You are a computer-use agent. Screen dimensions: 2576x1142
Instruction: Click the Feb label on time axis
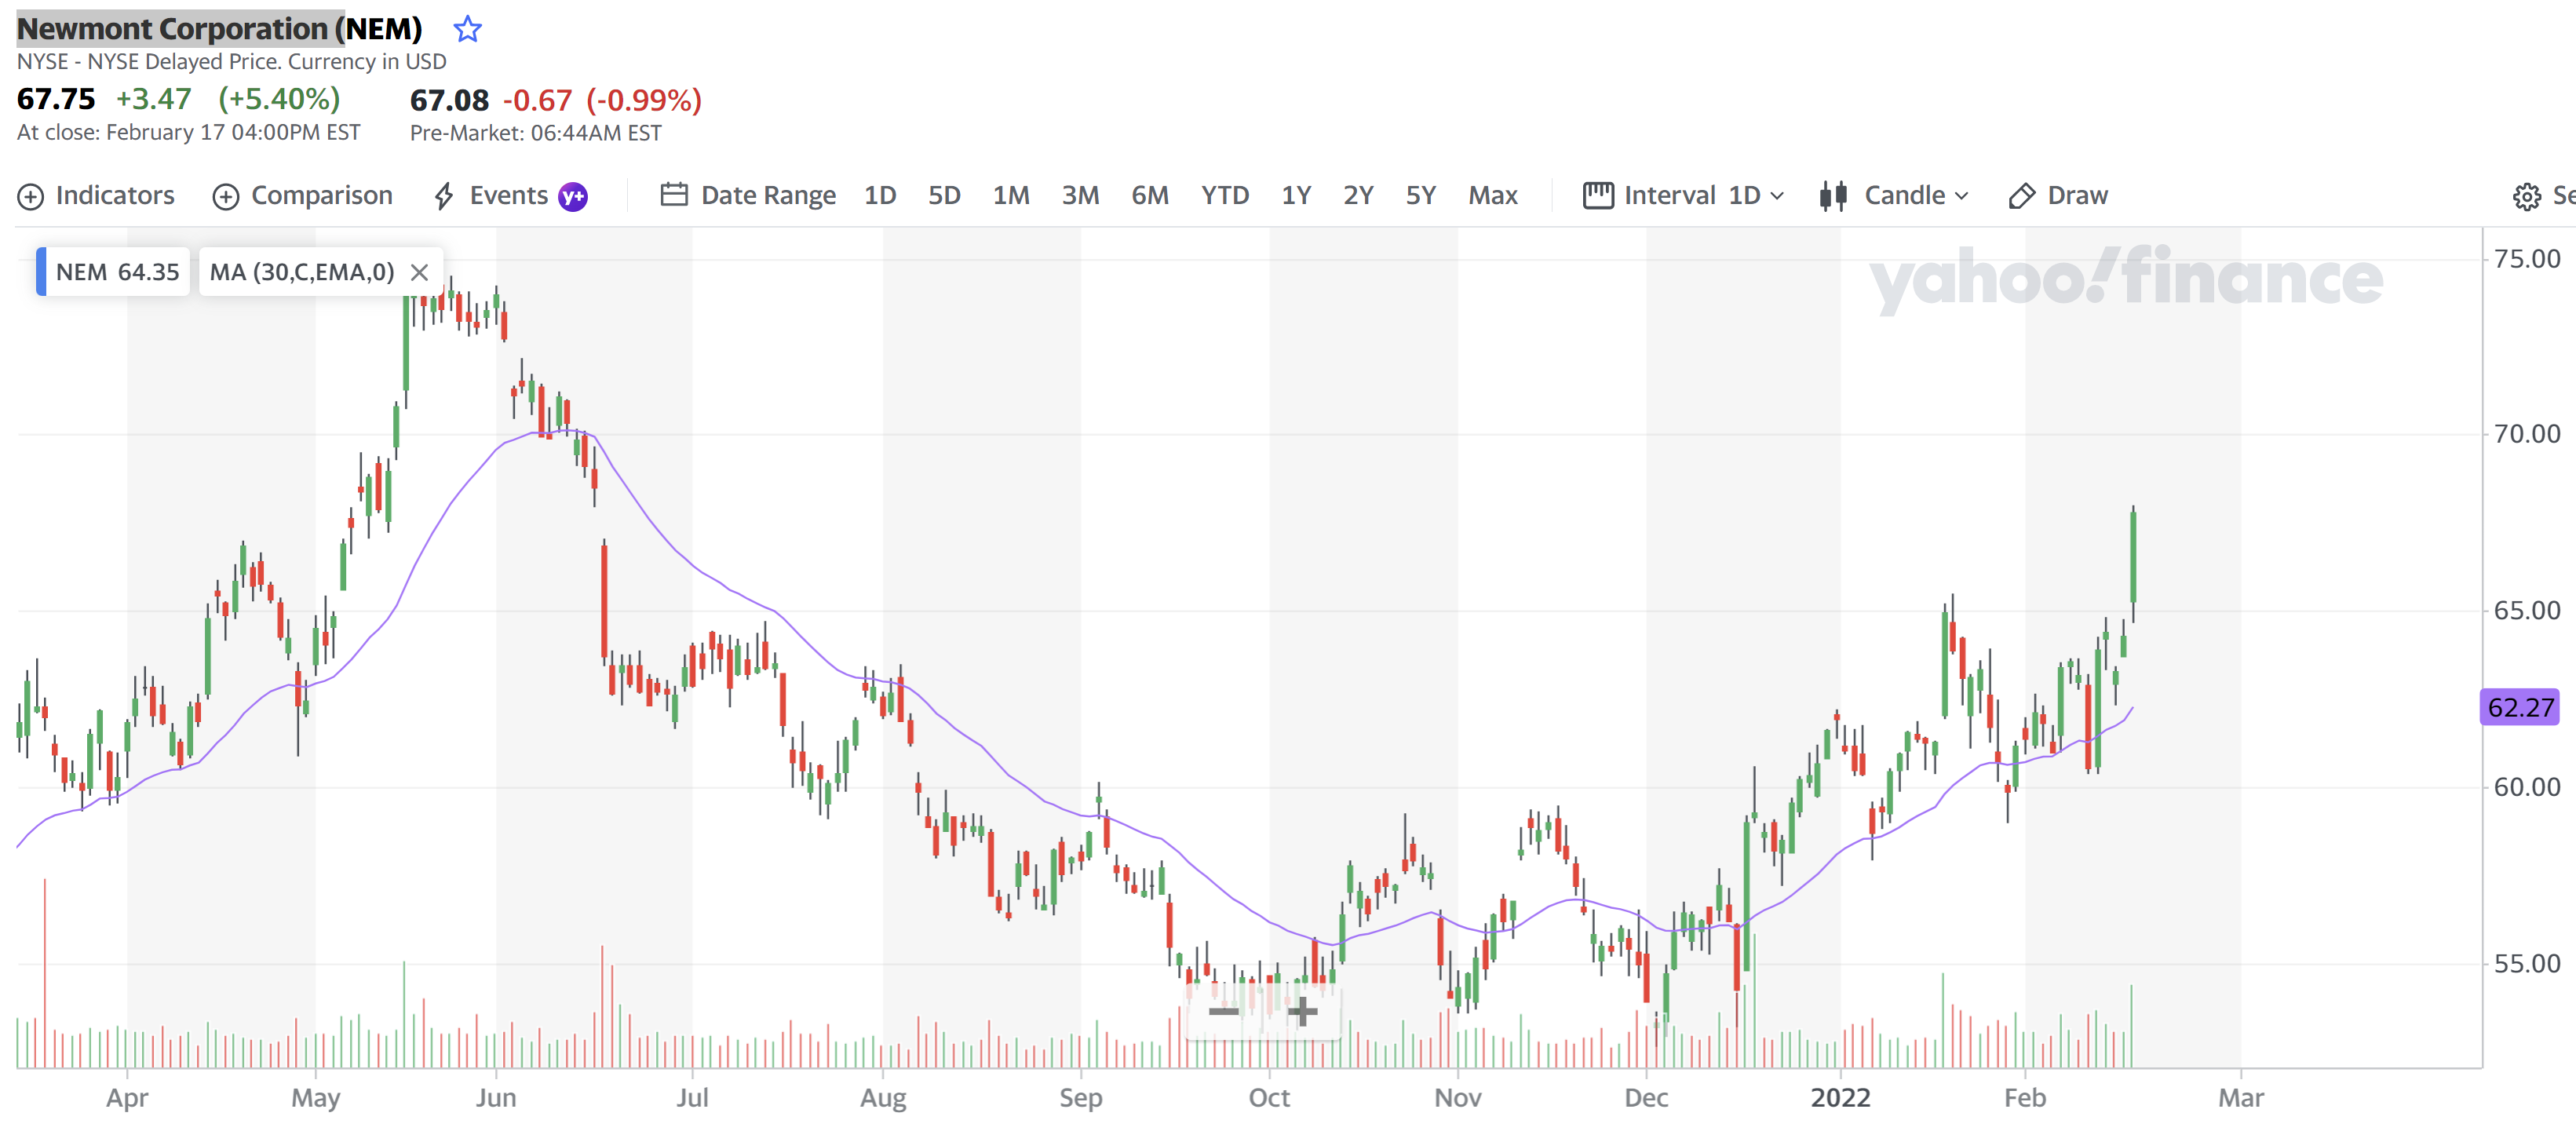[2025, 1098]
